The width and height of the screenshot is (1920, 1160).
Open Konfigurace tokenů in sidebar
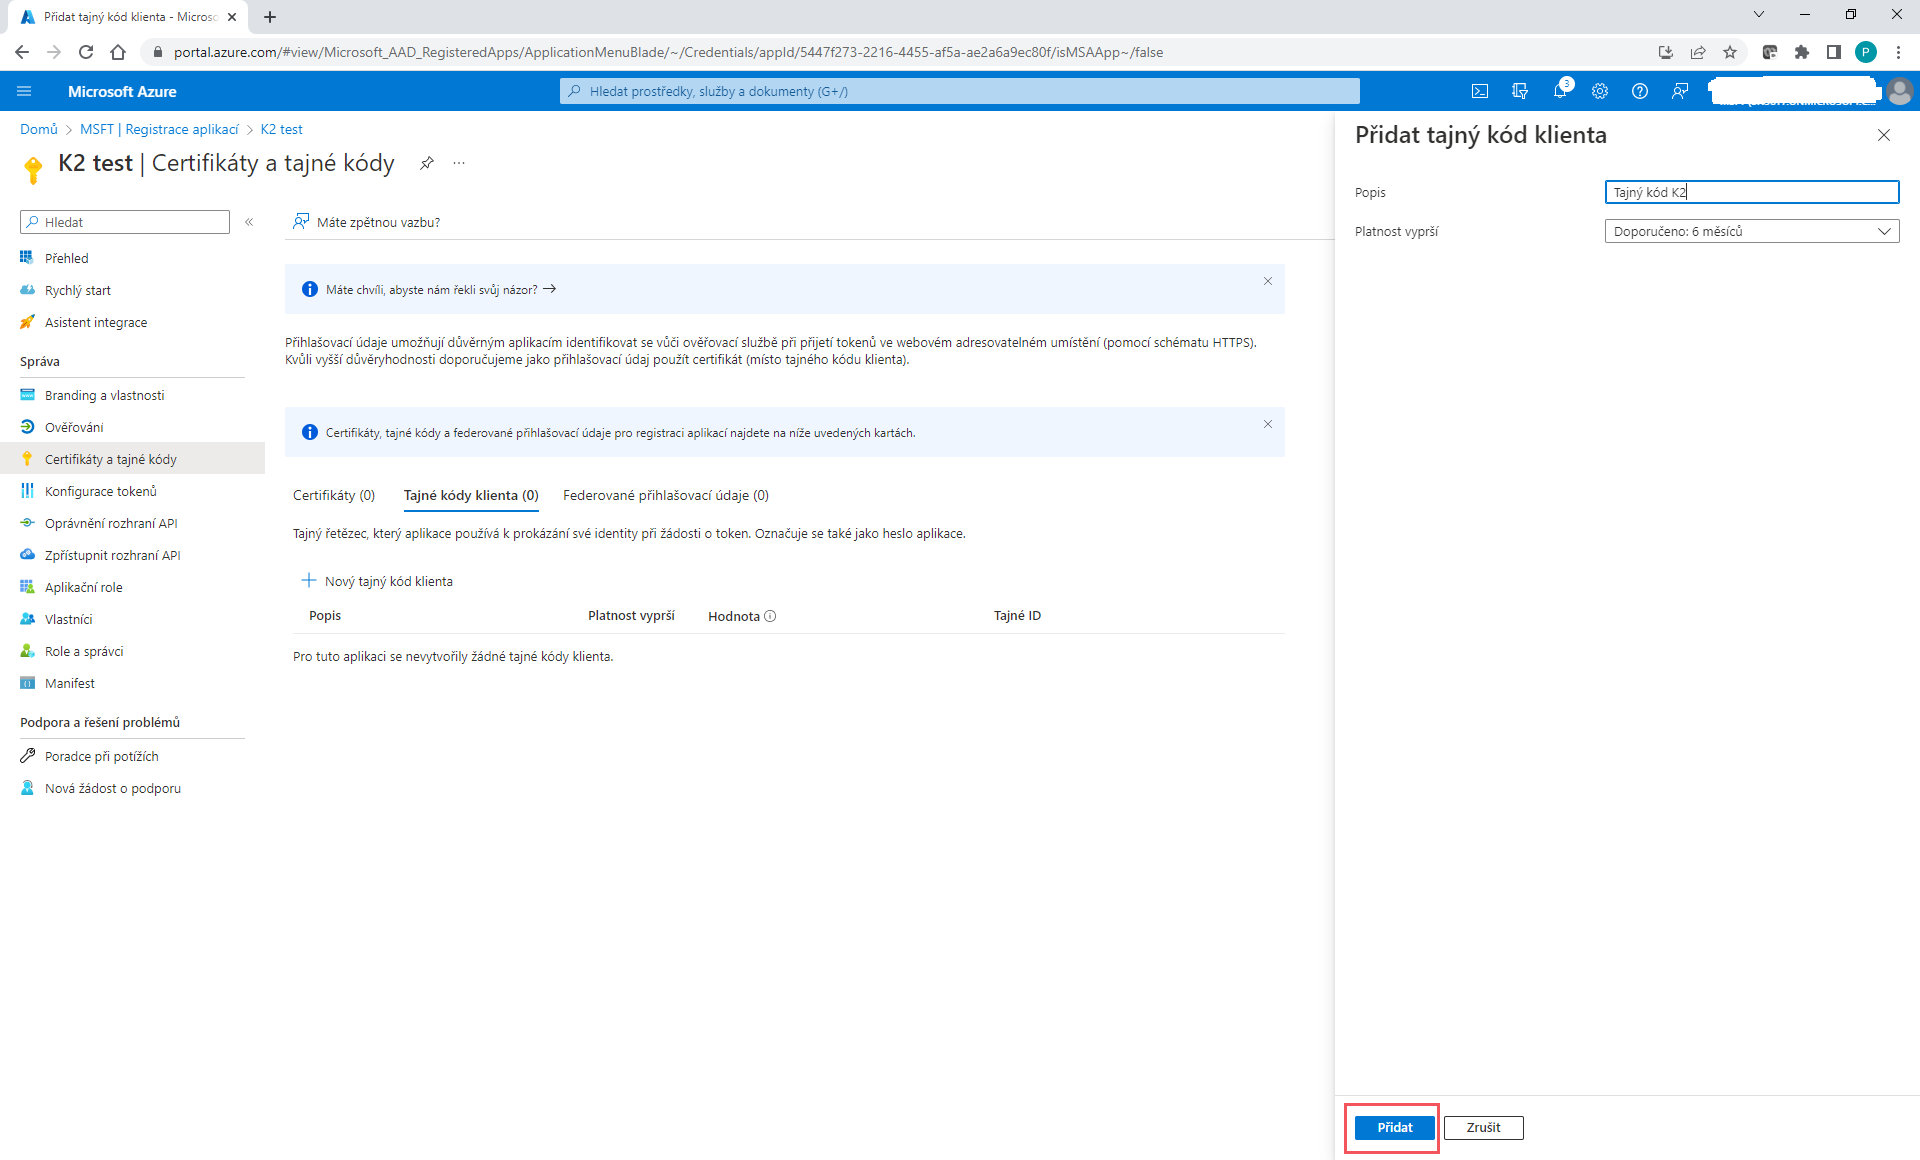[100, 491]
